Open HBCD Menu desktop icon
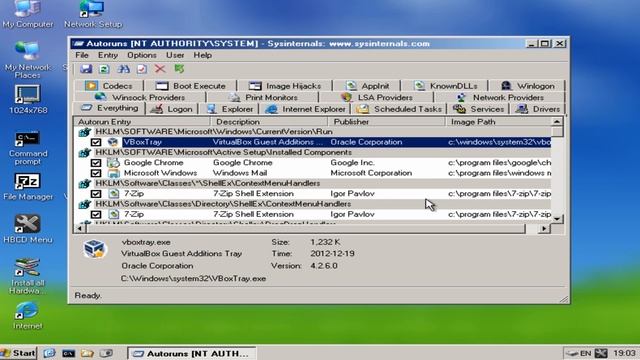This screenshot has height=360, width=640. point(28,229)
